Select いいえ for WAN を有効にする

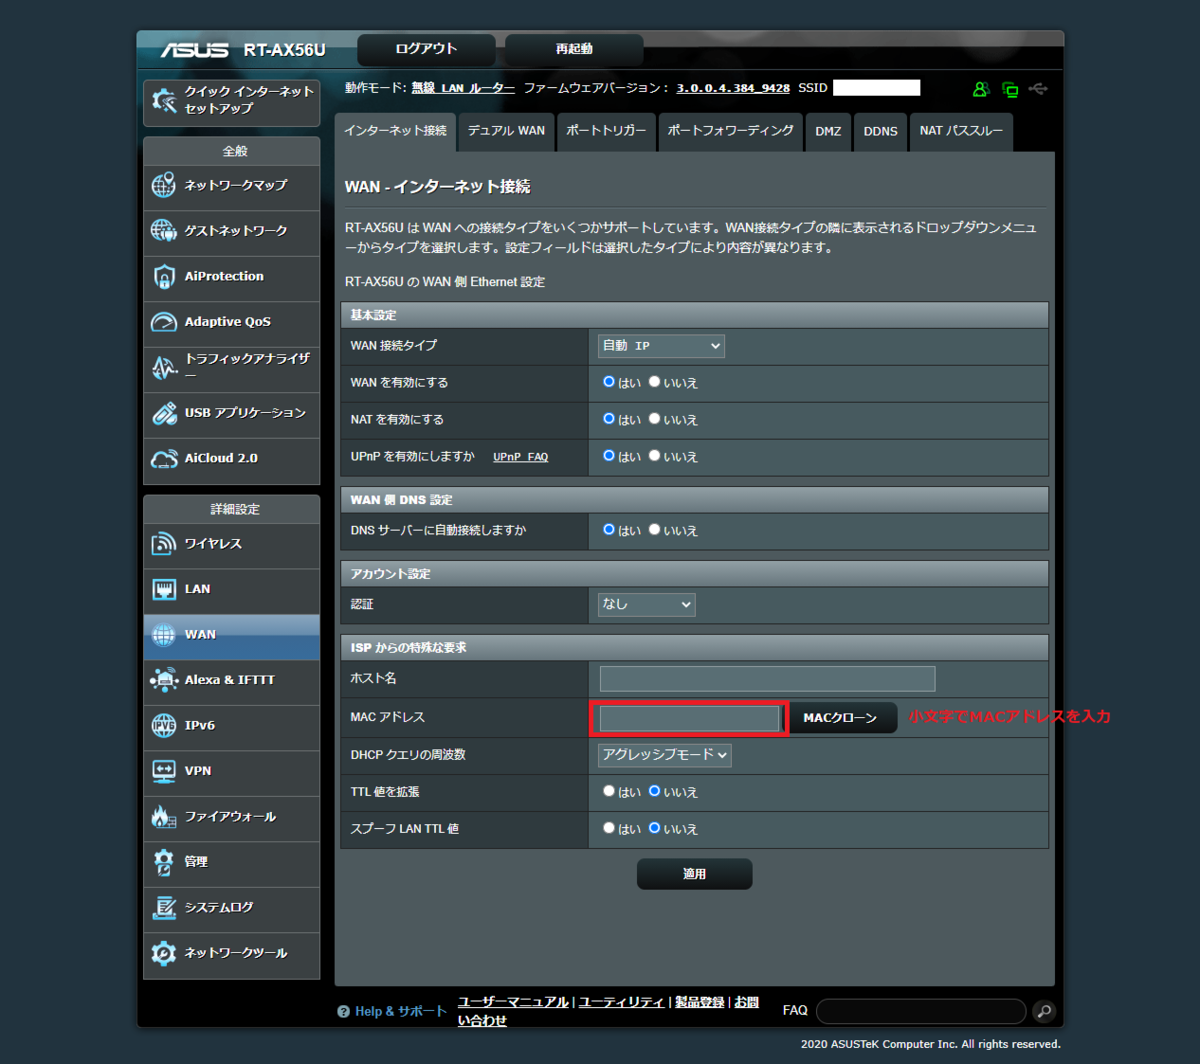pyautogui.click(x=654, y=382)
